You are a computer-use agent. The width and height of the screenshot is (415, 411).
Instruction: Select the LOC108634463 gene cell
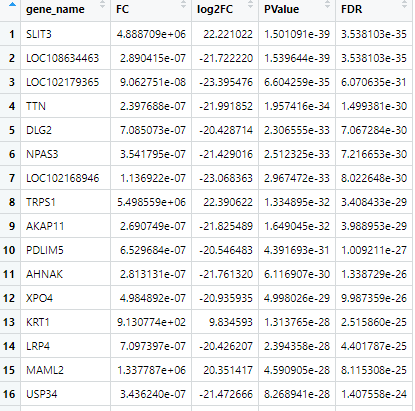(x=65, y=58)
